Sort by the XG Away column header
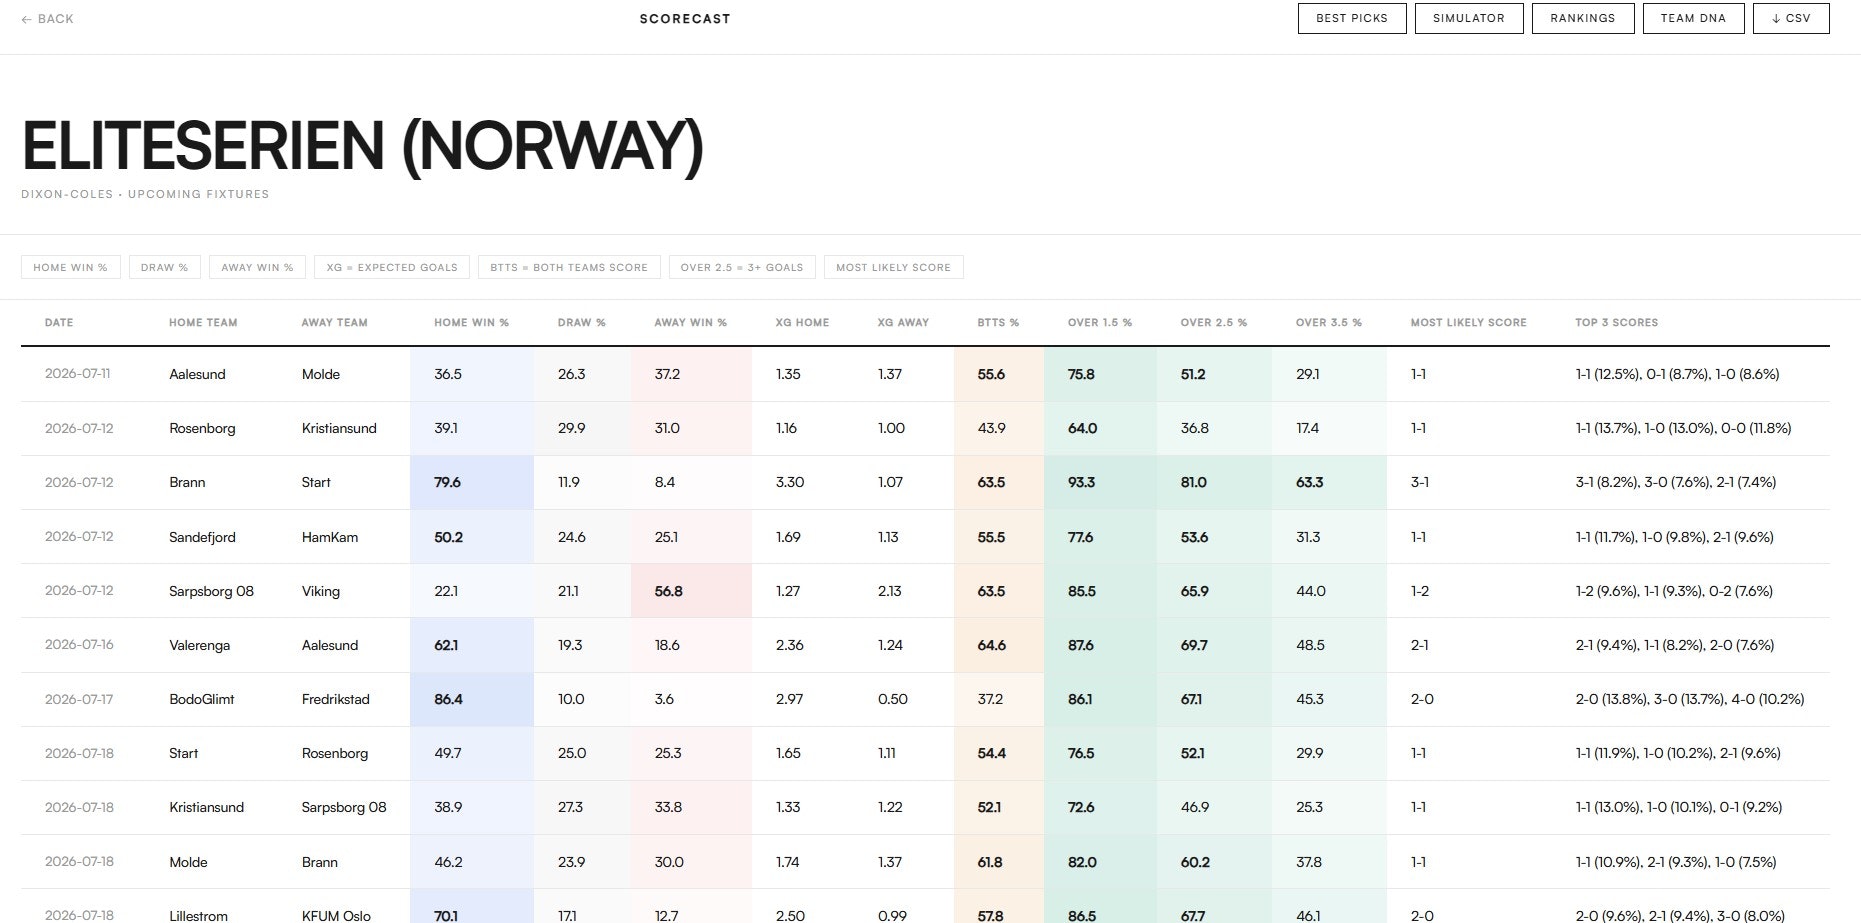This screenshot has height=923, width=1861. (x=903, y=322)
